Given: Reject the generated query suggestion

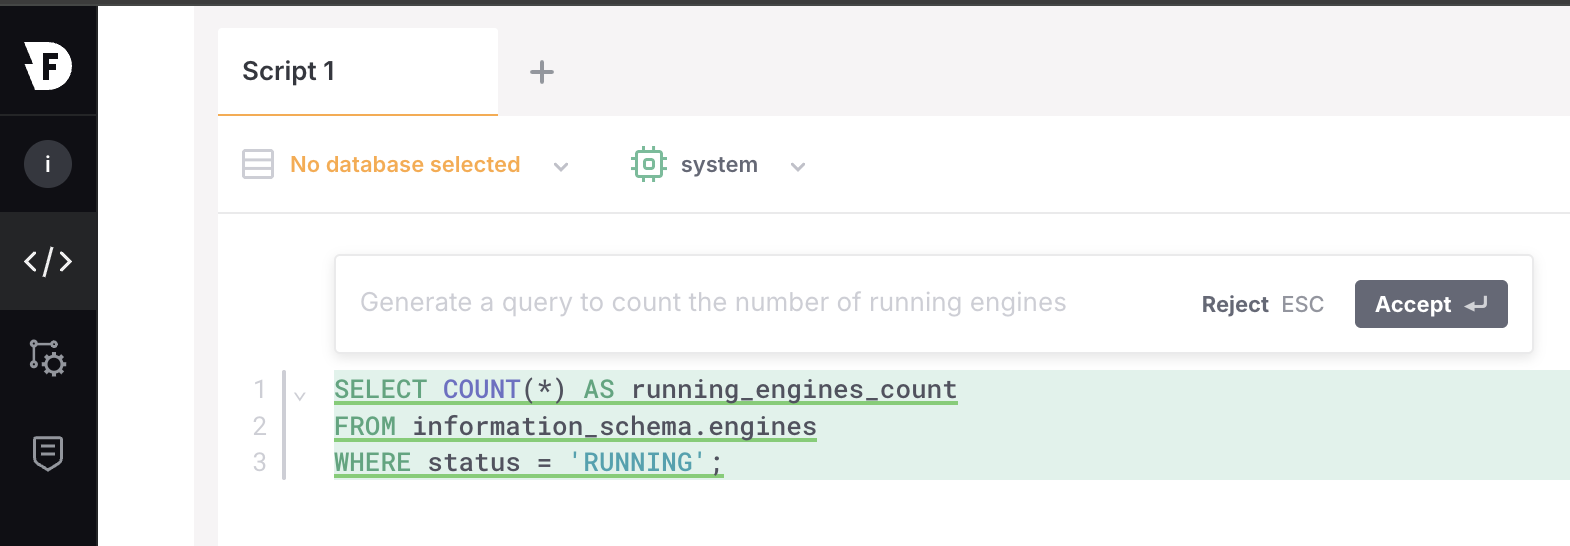Looking at the screenshot, I should [x=1262, y=304].
